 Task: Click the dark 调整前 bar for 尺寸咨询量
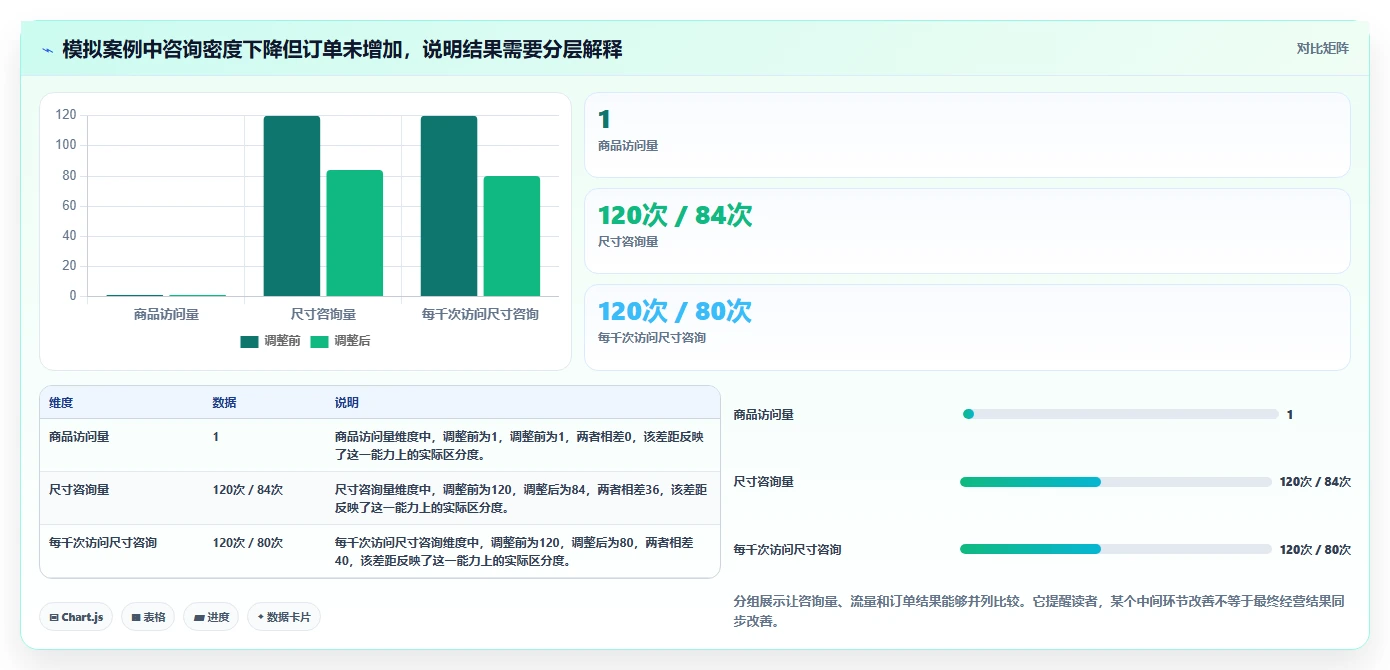click(292, 206)
